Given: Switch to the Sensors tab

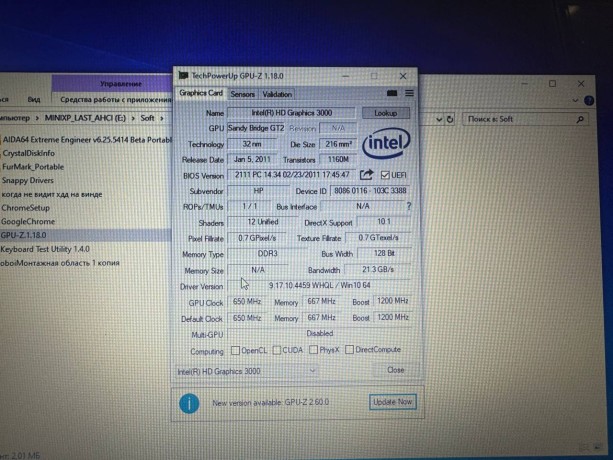Looking at the screenshot, I should [242, 94].
